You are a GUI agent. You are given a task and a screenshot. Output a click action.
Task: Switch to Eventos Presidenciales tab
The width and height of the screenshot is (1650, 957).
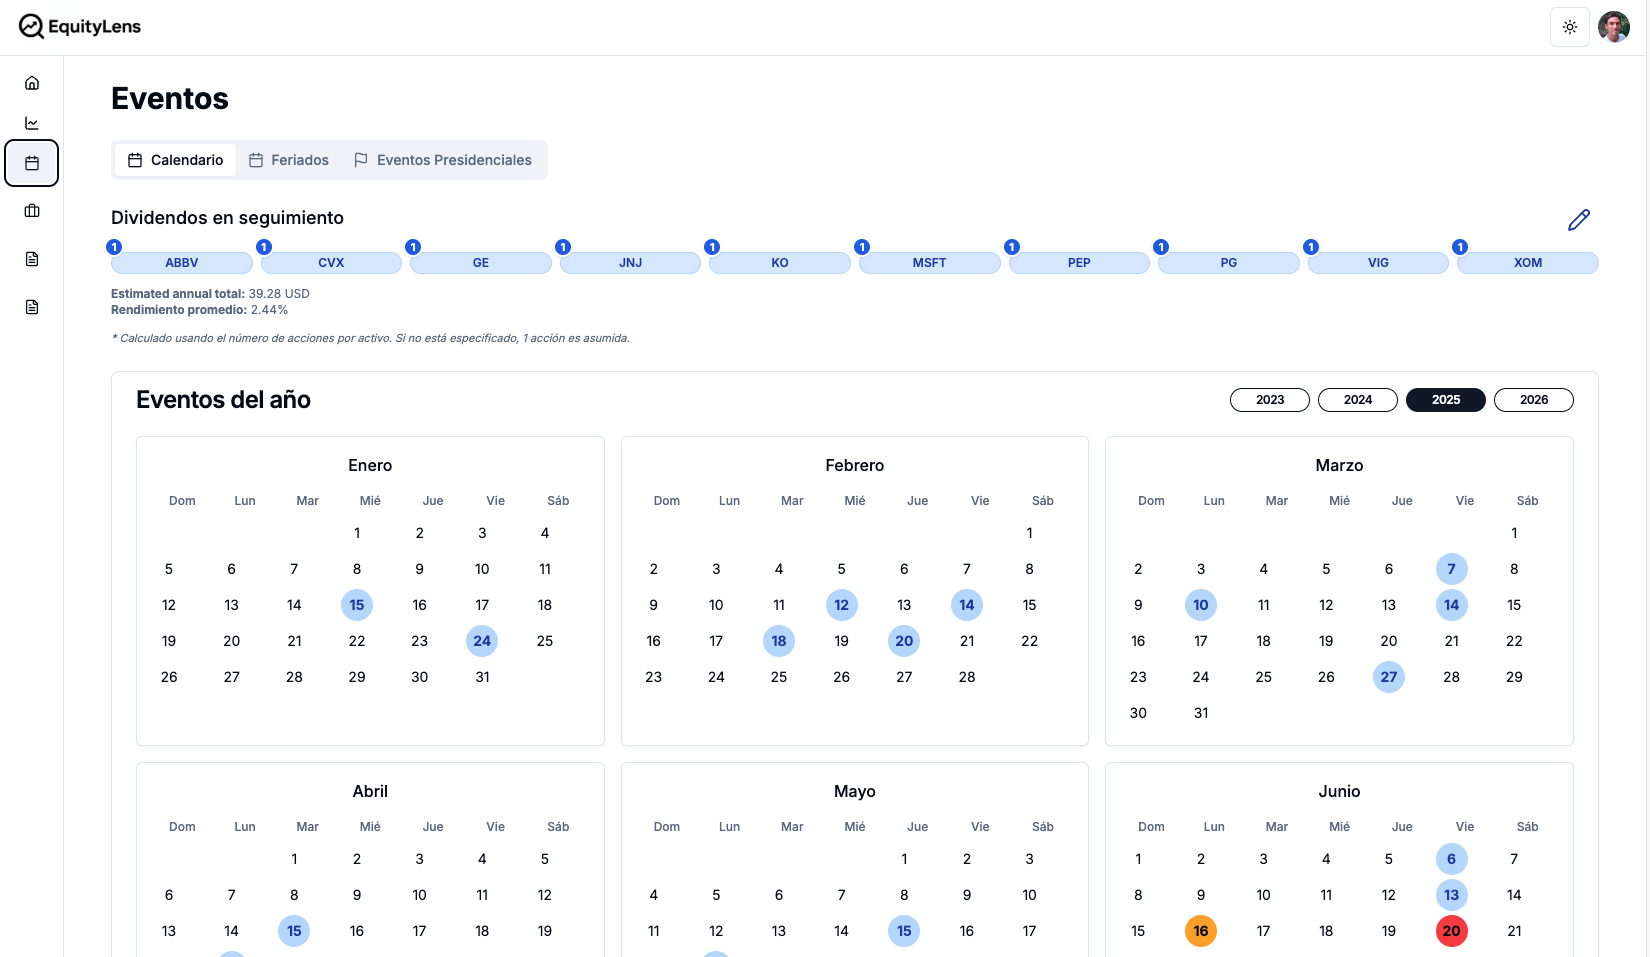pyautogui.click(x=443, y=160)
